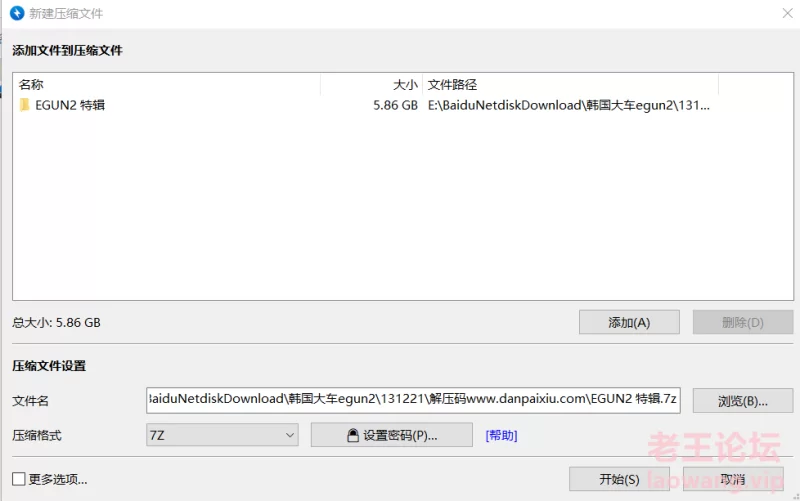800x501 pixels.
Task: Click the 取消 button
Action: pyautogui.click(x=733, y=479)
